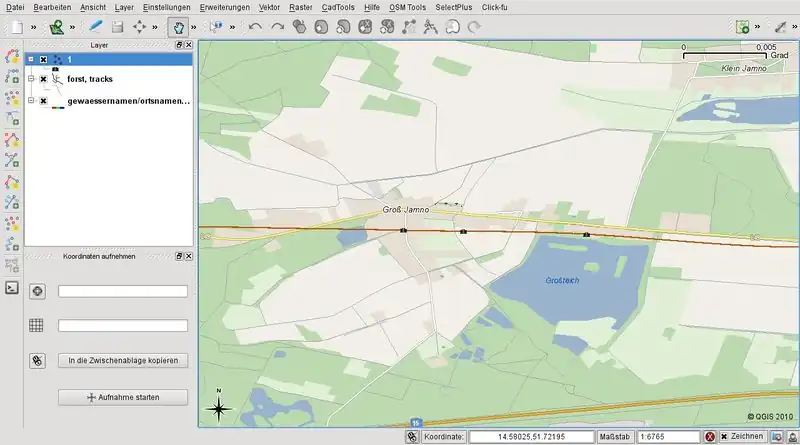This screenshot has height=445, width=800.
Task: Click the mouse tracking icon beside copy button
Action: 38,360
